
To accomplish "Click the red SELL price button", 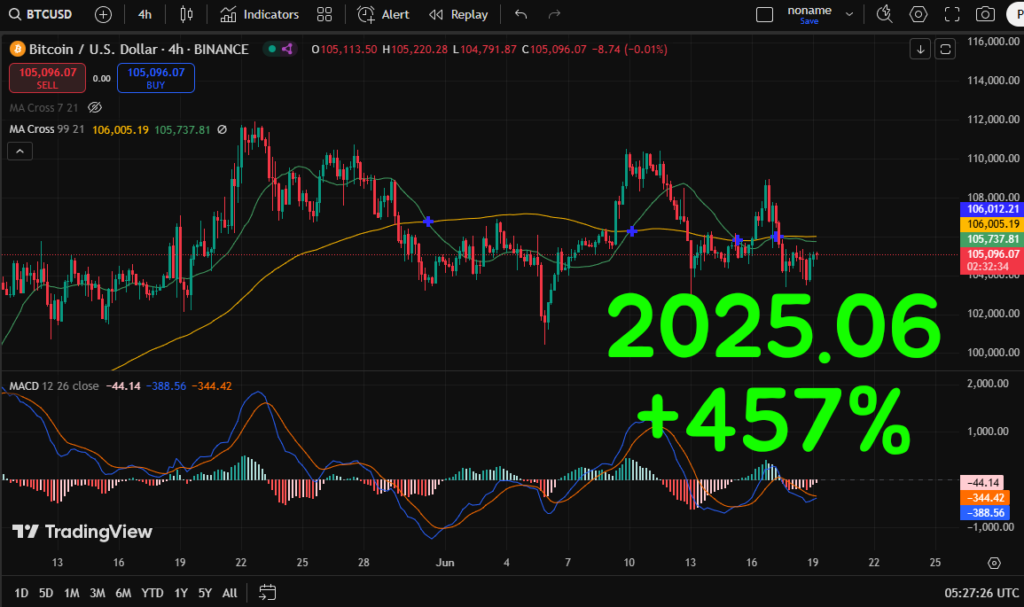I will tap(47, 78).
